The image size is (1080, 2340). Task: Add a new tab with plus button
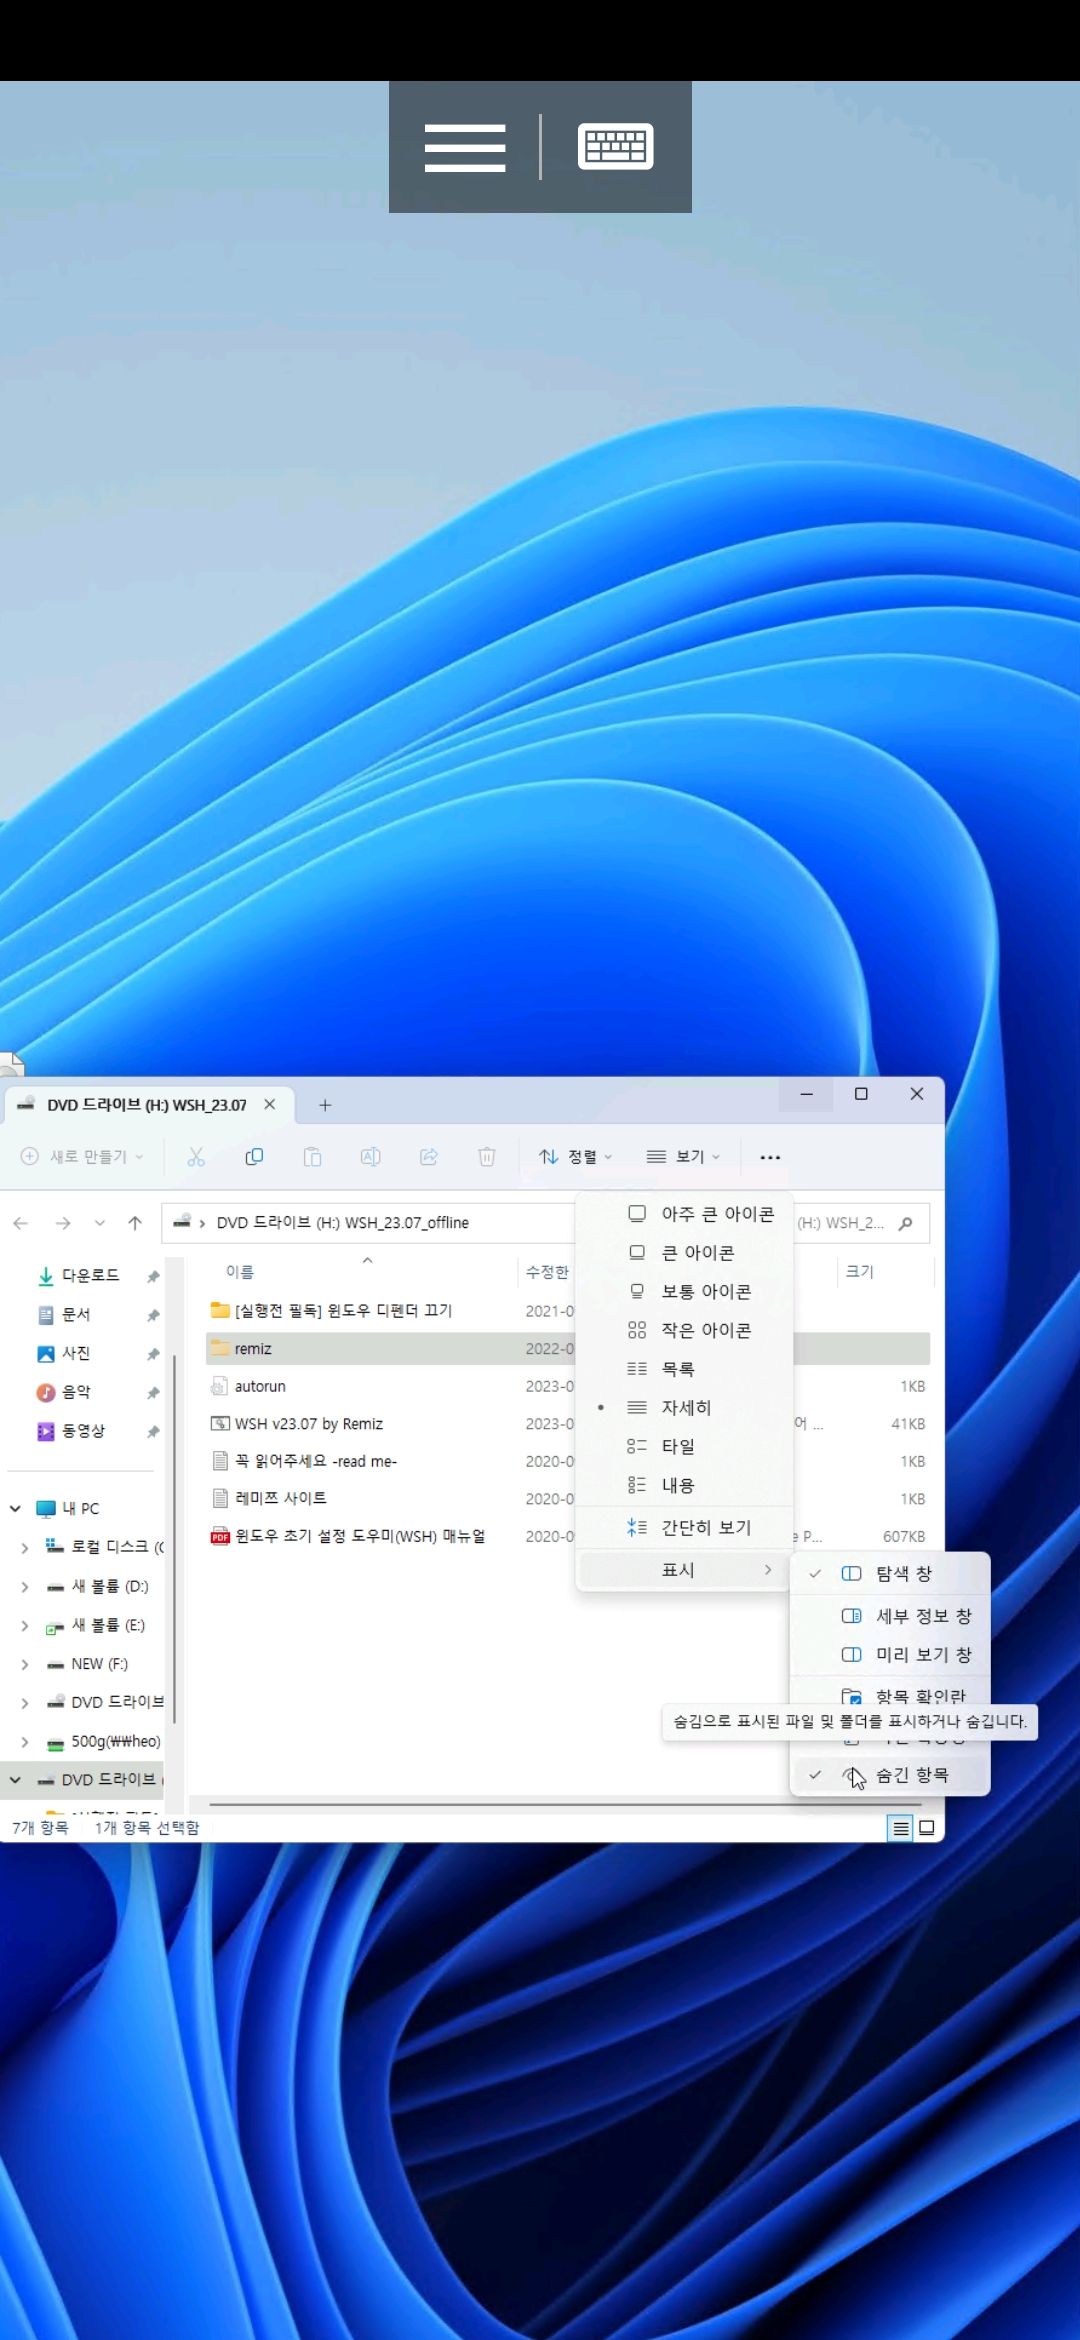click(x=325, y=1105)
